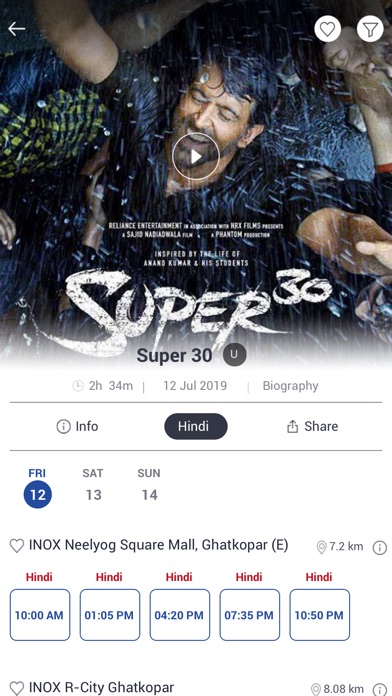Screen dimensions: 392x696
Task: Tap the back arrow icon
Action: click(16, 29)
